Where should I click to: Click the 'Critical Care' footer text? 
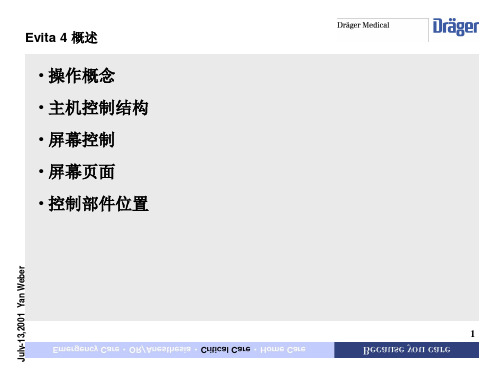(x=225, y=350)
